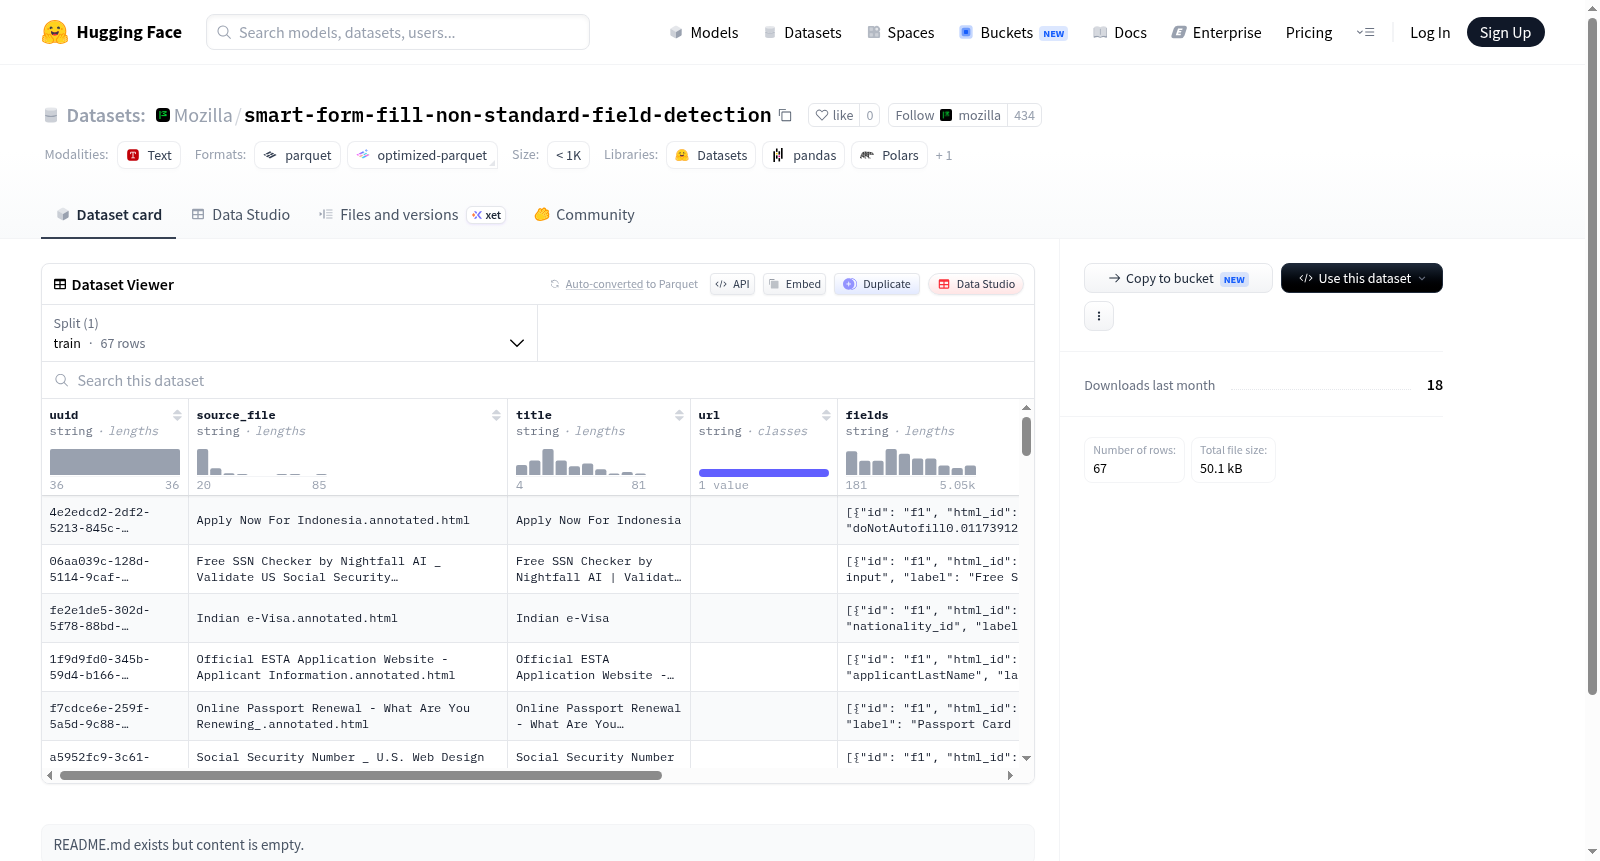Click the Sign Up button
Screen dimensions: 1600x861
click(1505, 32)
